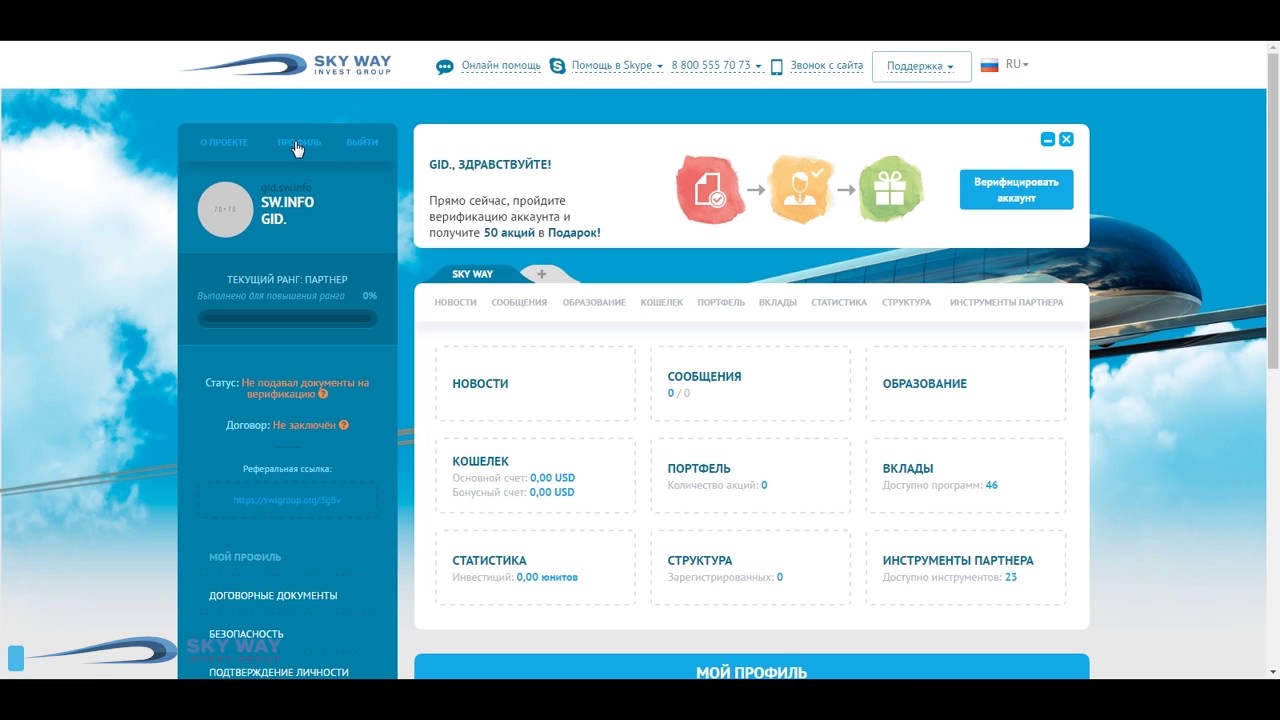1280x720 pixels.
Task: Open the 'Образование' menu item
Action: click(594, 302)
